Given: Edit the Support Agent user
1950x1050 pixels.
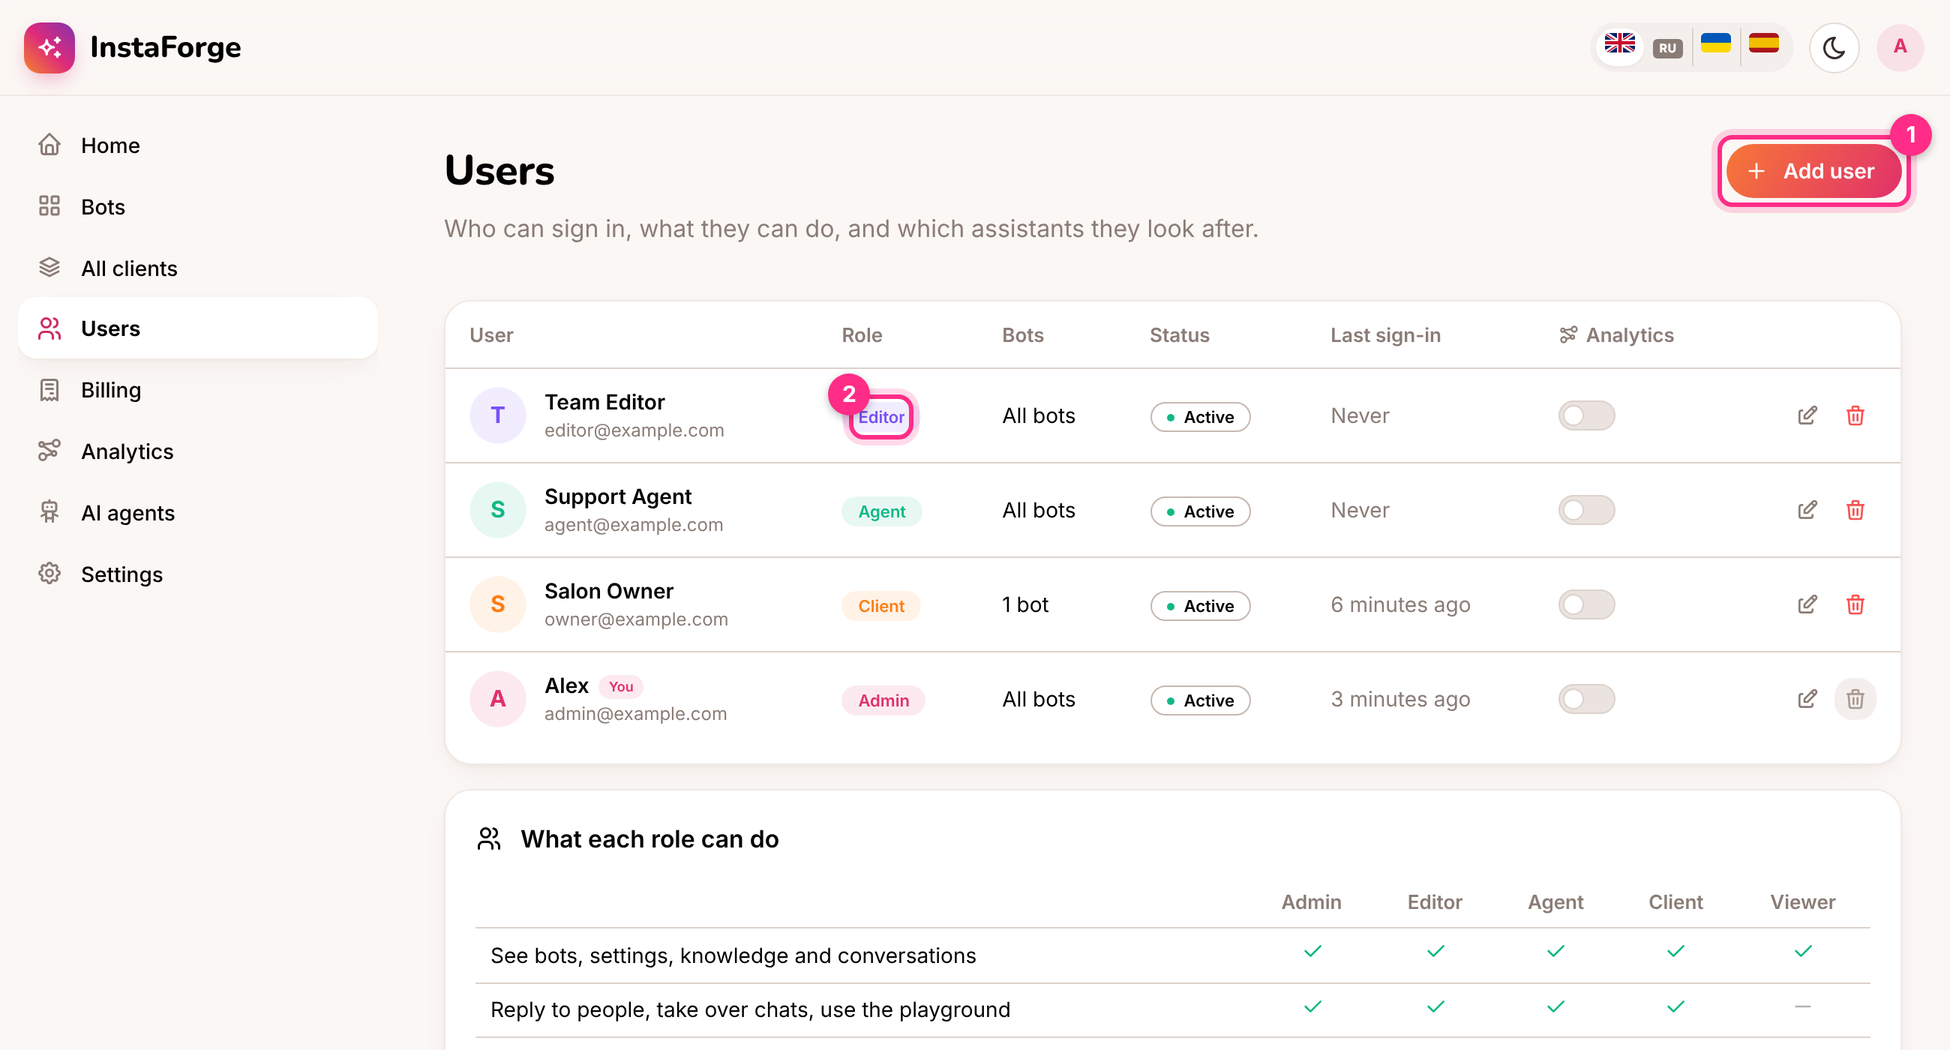Looking at the screenshot, I should 1807,510.
